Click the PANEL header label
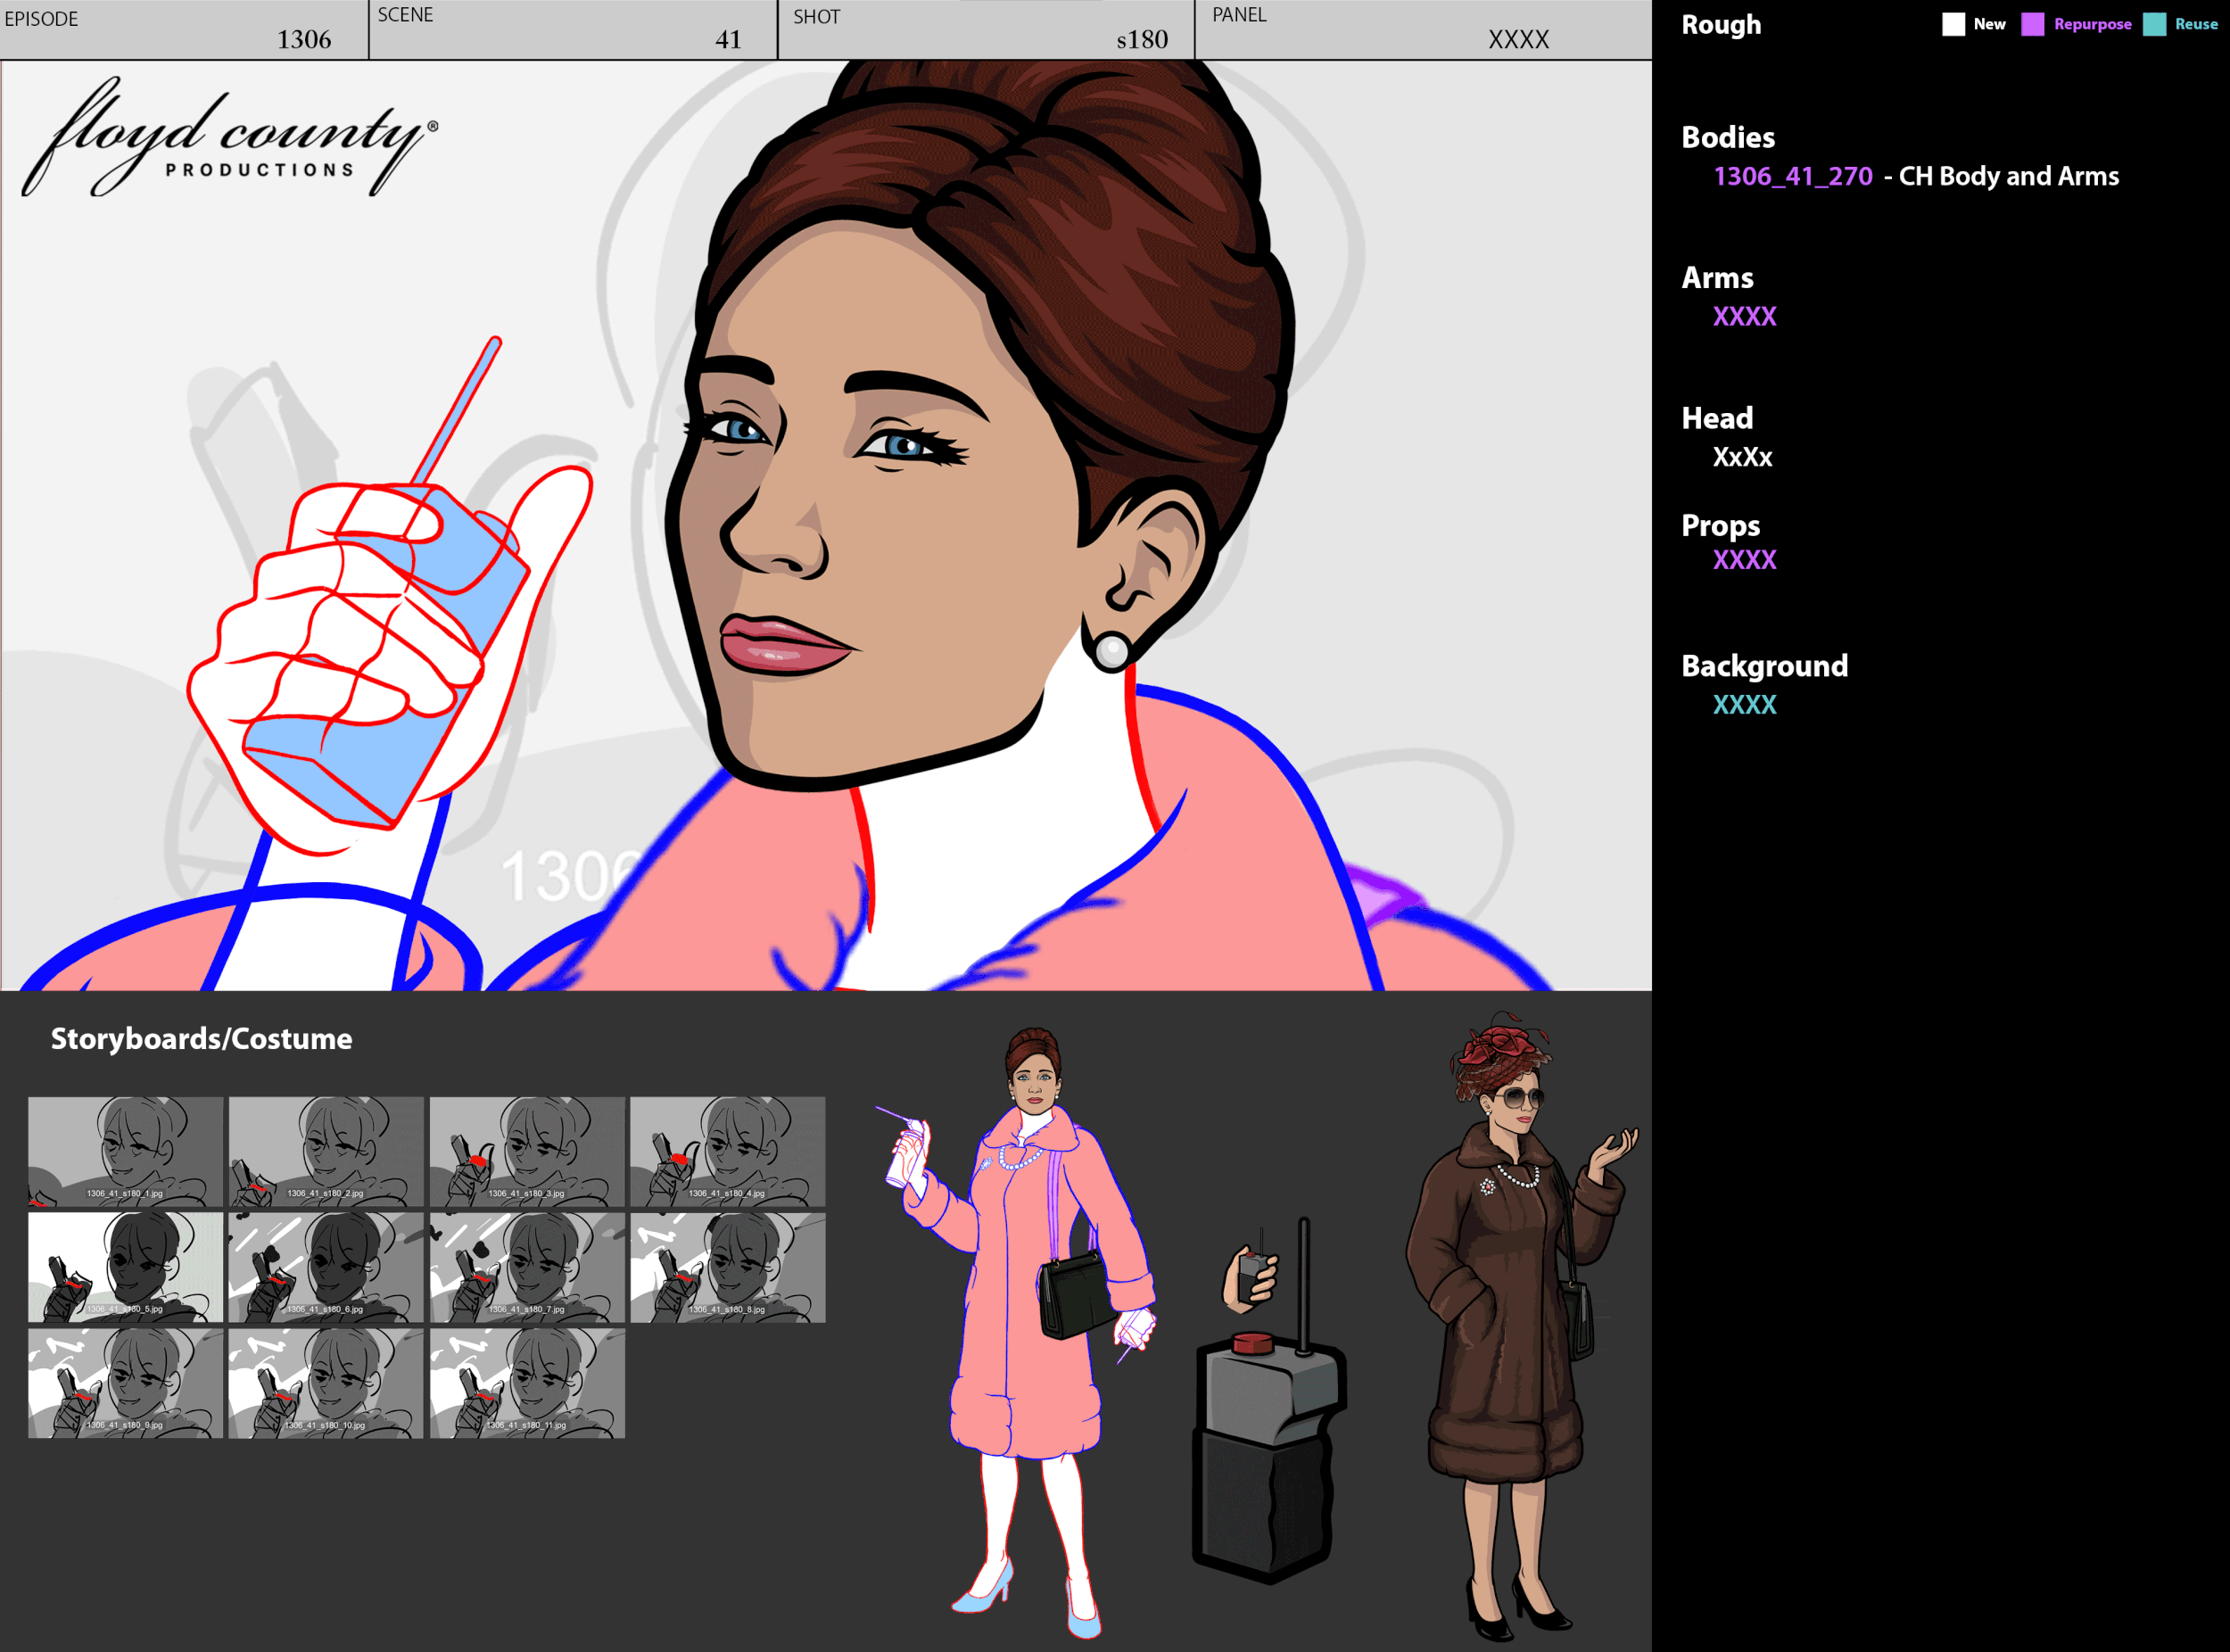This screenshot has height=1652, width=2230. 1239,15
